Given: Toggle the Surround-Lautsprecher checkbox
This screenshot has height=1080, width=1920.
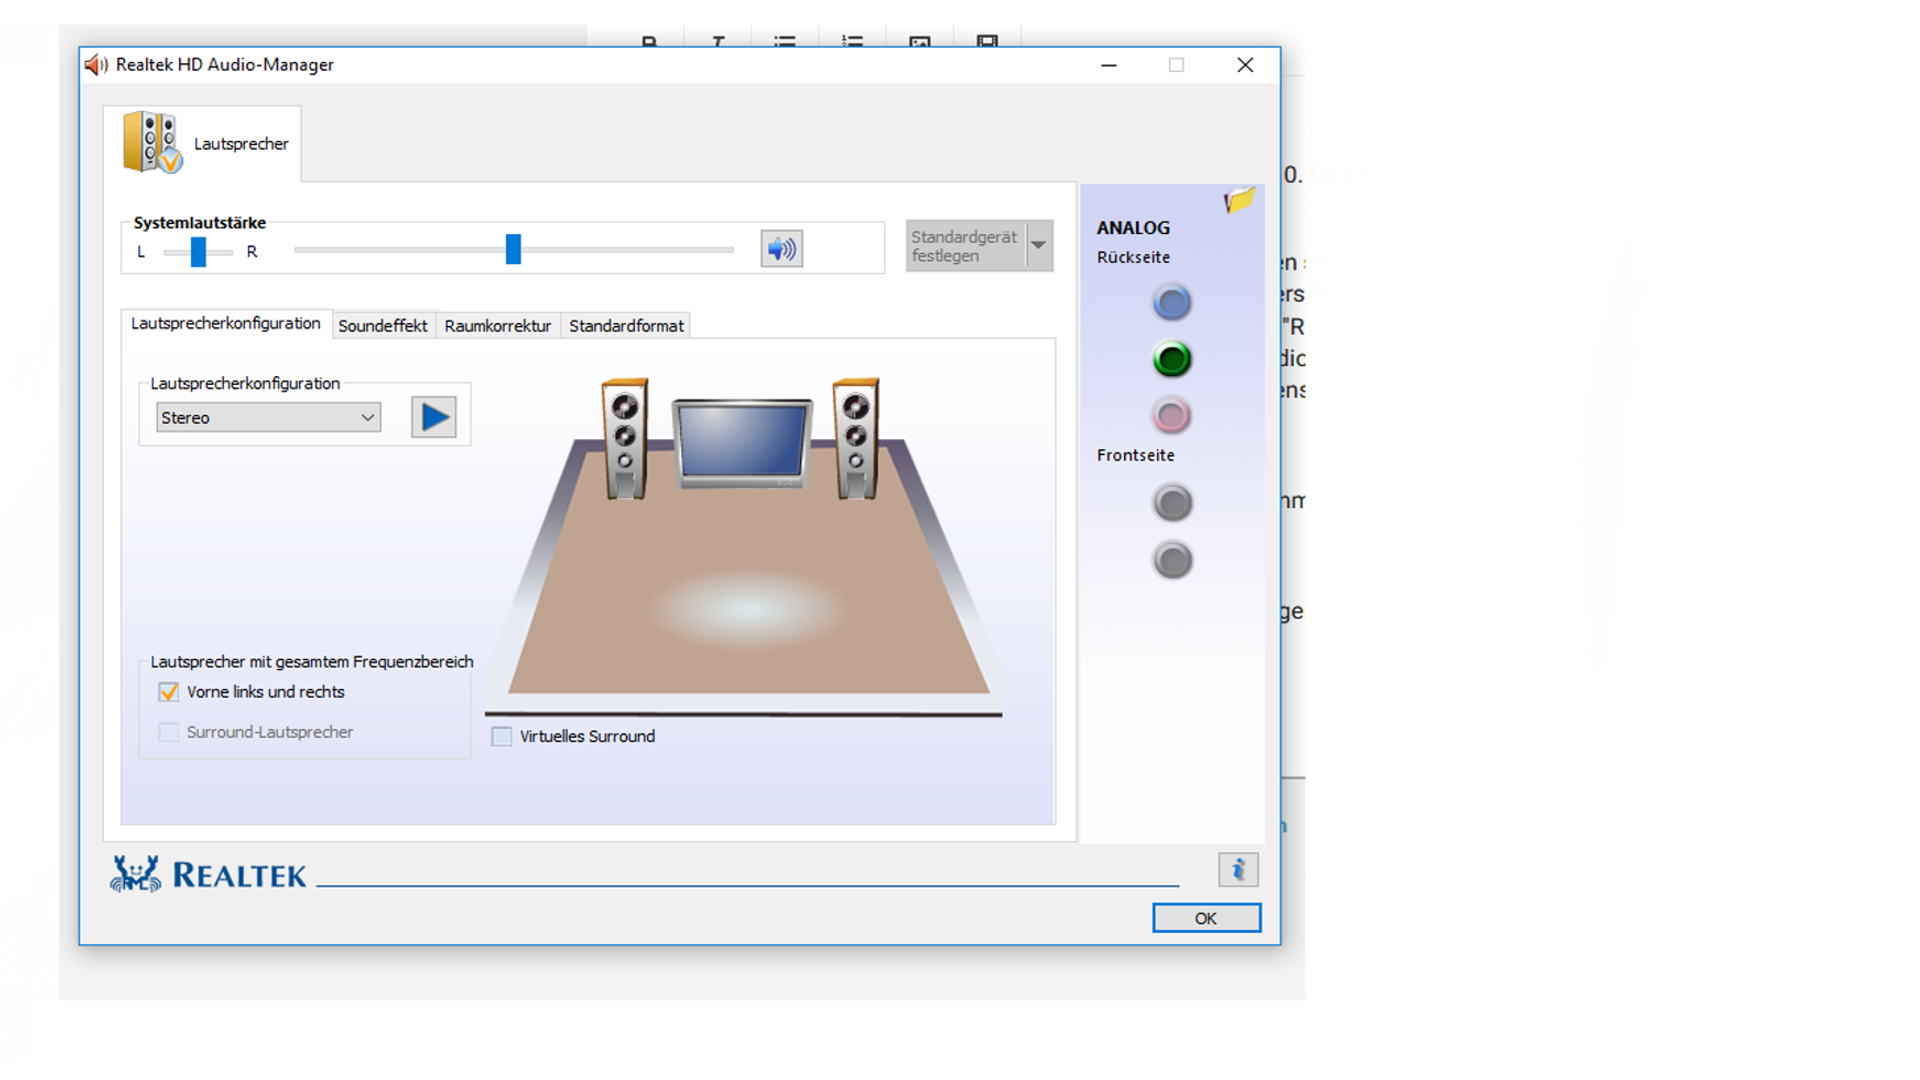Looking at the screenshot, I should (169, 732).
